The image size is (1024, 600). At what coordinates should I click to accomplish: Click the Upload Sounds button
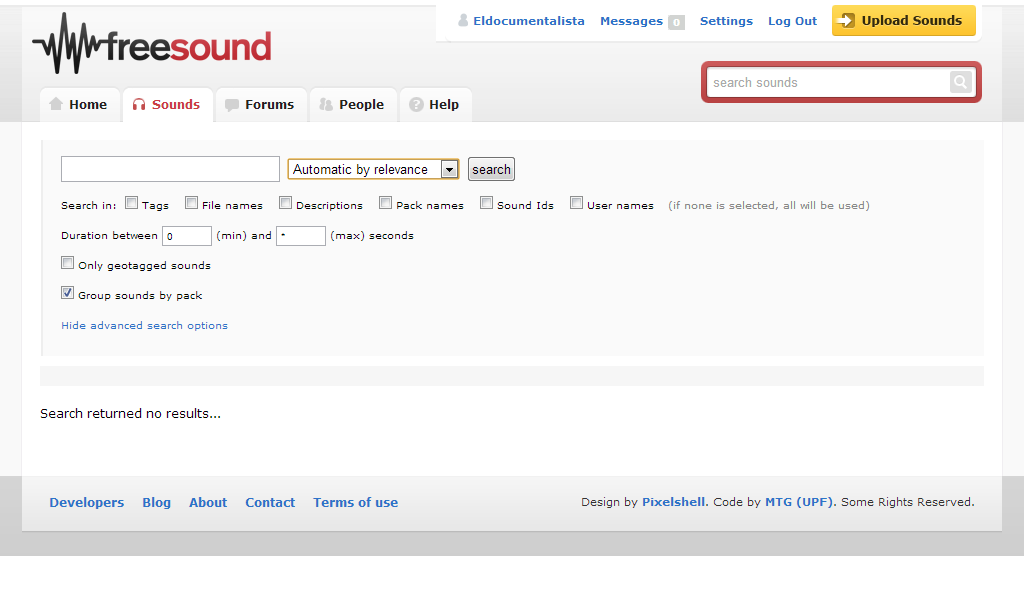[x=903, y=20]
